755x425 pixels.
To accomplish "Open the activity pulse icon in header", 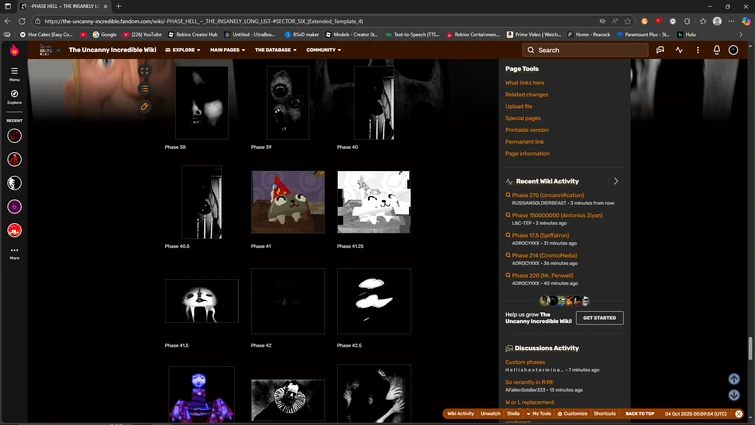I will point(679,50).
